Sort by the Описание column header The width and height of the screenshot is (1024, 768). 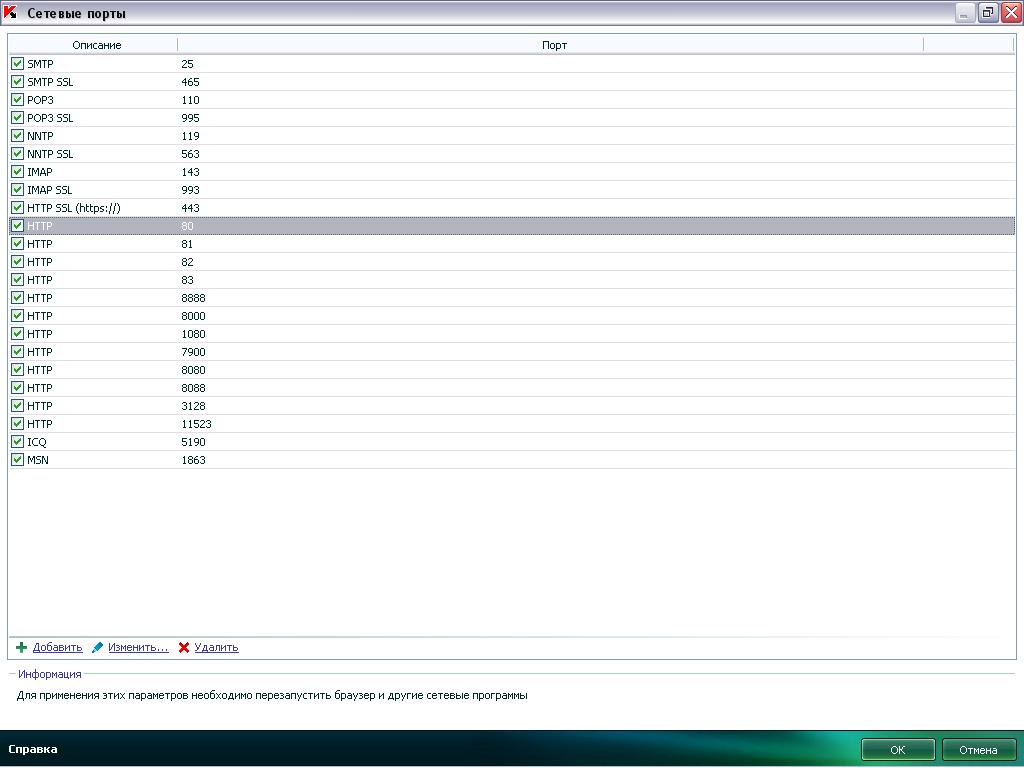point(96,45)
